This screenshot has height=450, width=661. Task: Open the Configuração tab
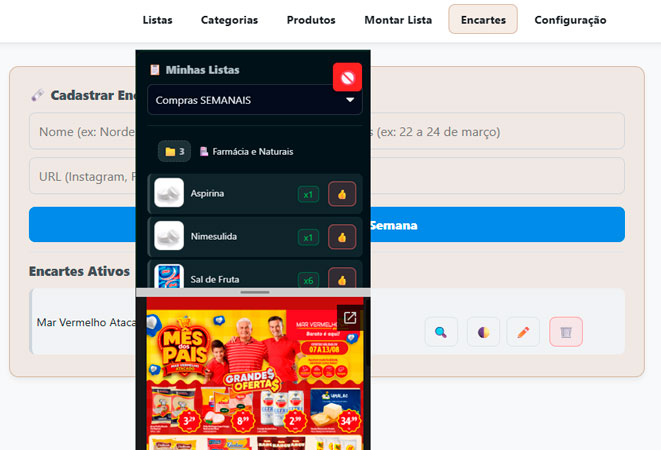click(x=570, y=20)
